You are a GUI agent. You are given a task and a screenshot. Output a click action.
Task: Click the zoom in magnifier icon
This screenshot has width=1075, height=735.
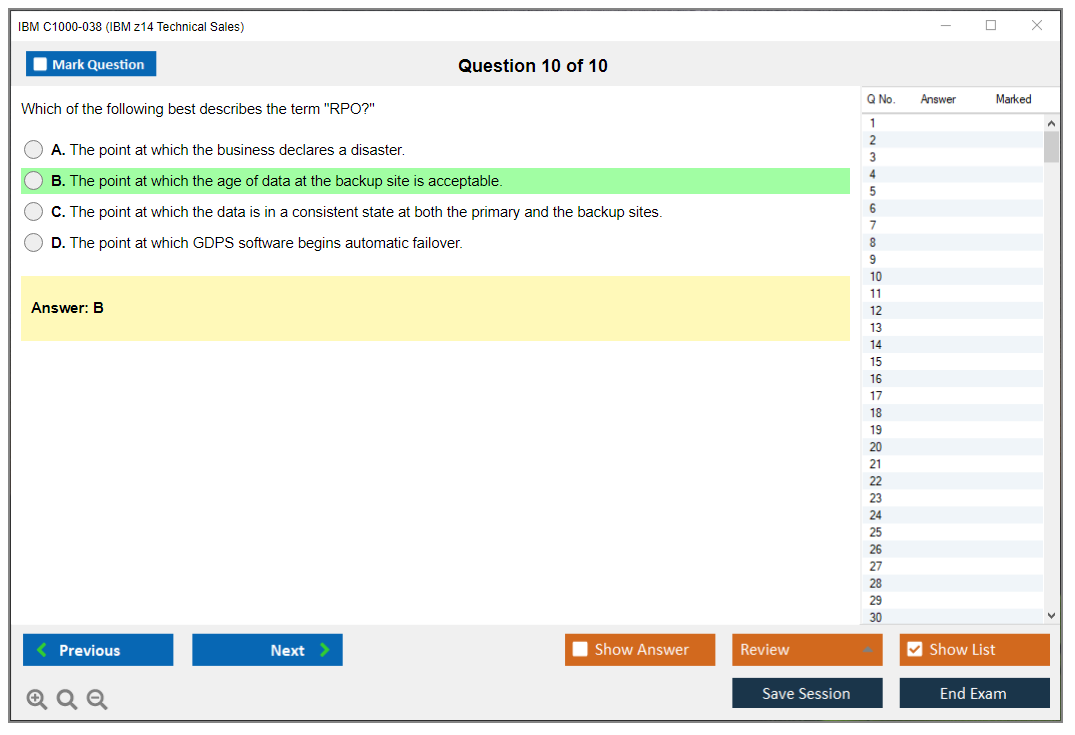click(x=37, y=700)
